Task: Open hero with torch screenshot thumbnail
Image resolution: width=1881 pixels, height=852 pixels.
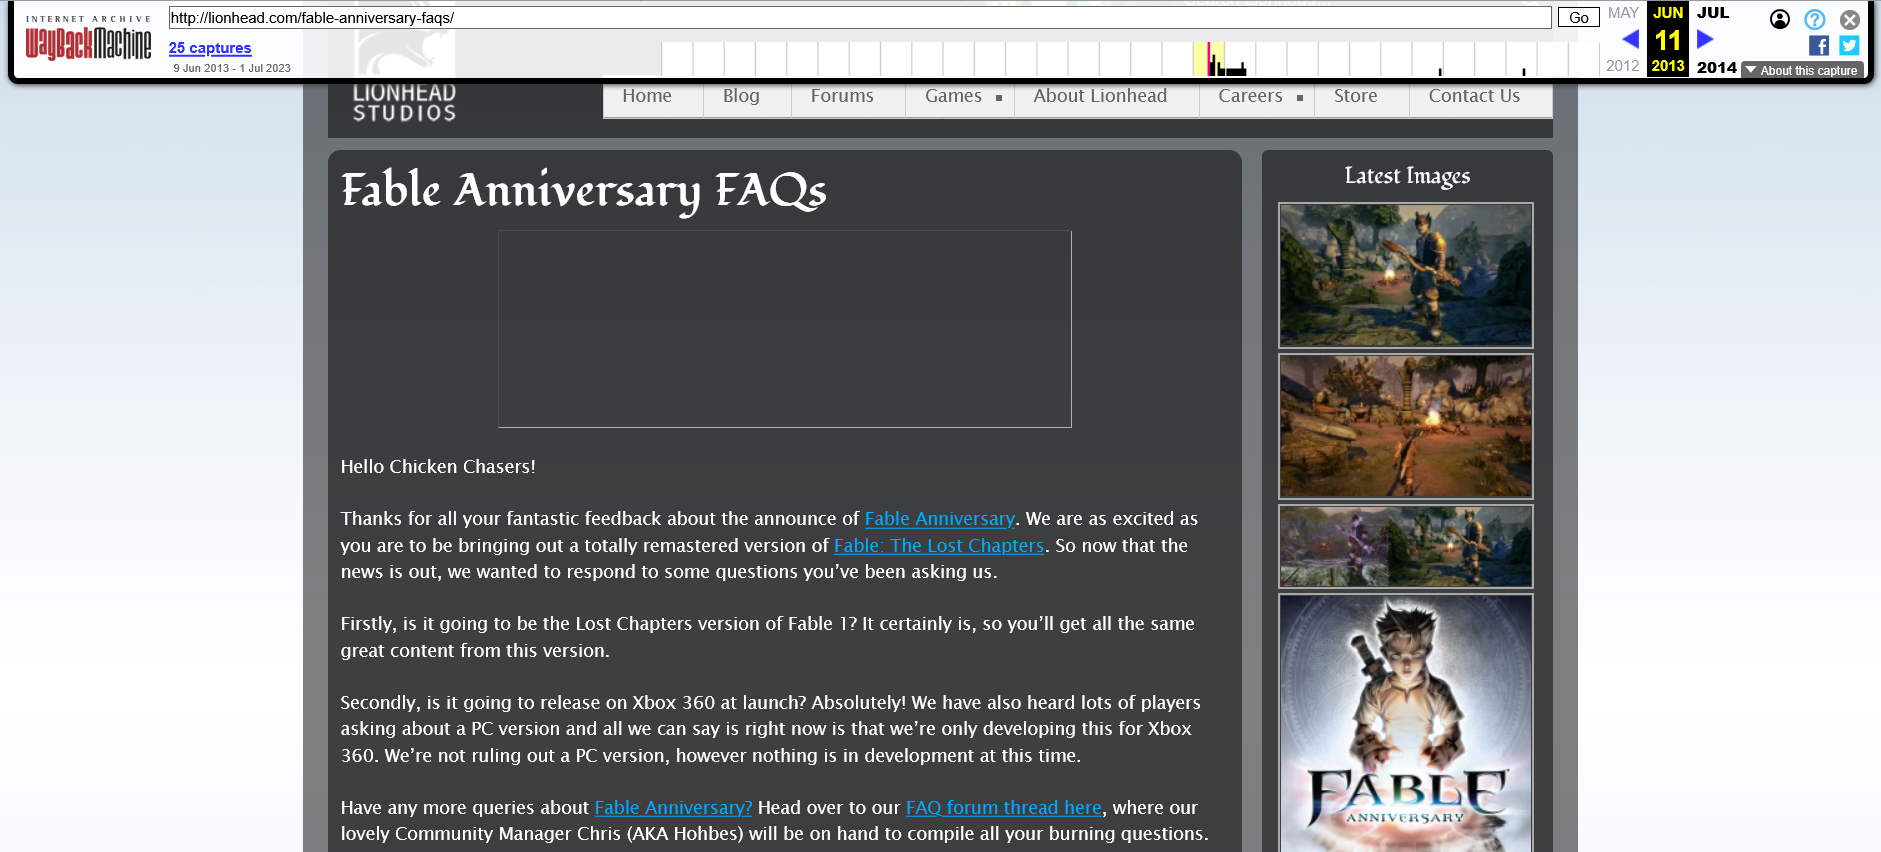Action: click(1406, 275)
